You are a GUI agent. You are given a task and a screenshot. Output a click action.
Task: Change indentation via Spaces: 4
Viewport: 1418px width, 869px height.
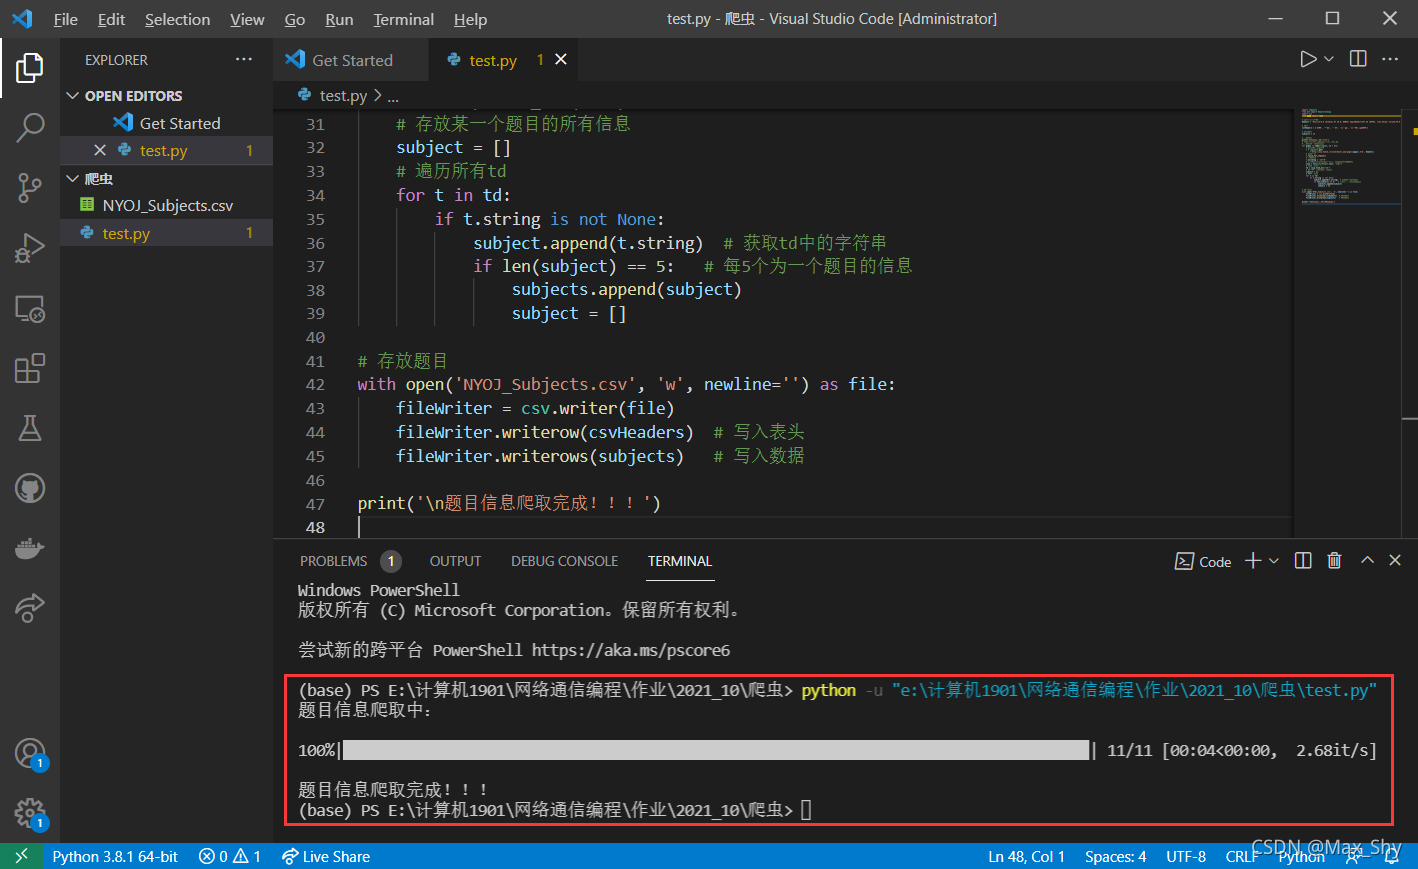pyautogui.click(x=1116, y=856)
